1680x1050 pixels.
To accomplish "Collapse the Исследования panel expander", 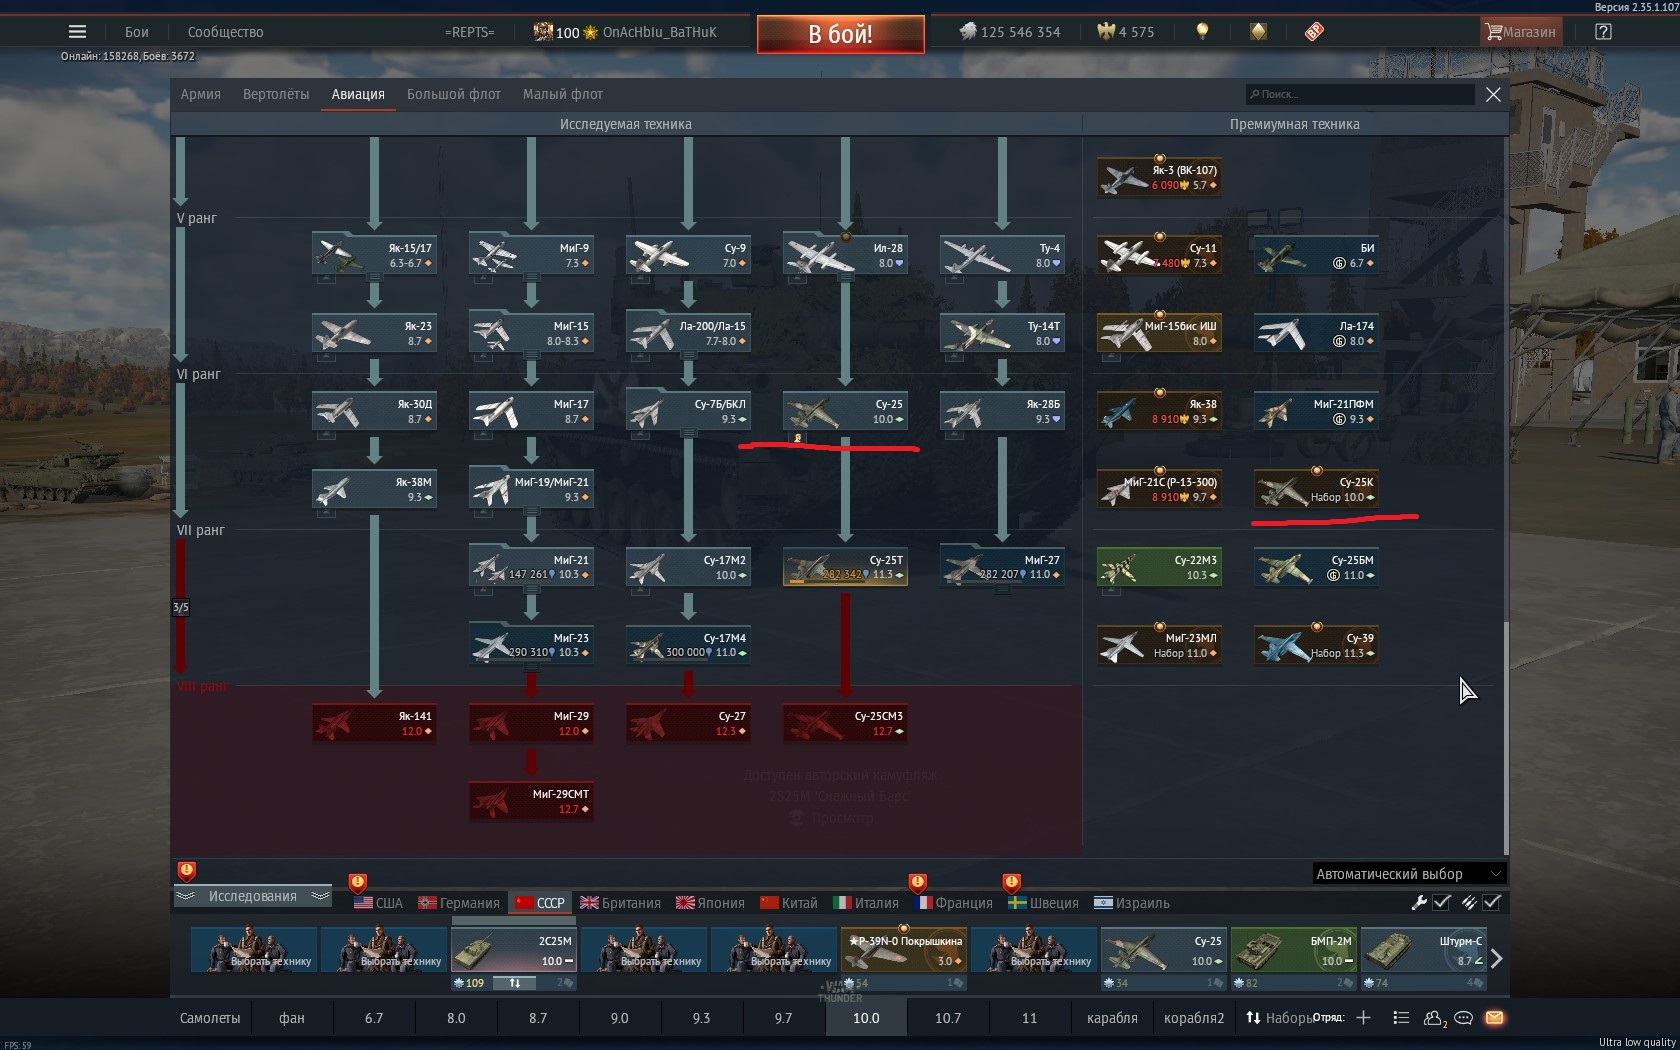I will pos(252,896).
